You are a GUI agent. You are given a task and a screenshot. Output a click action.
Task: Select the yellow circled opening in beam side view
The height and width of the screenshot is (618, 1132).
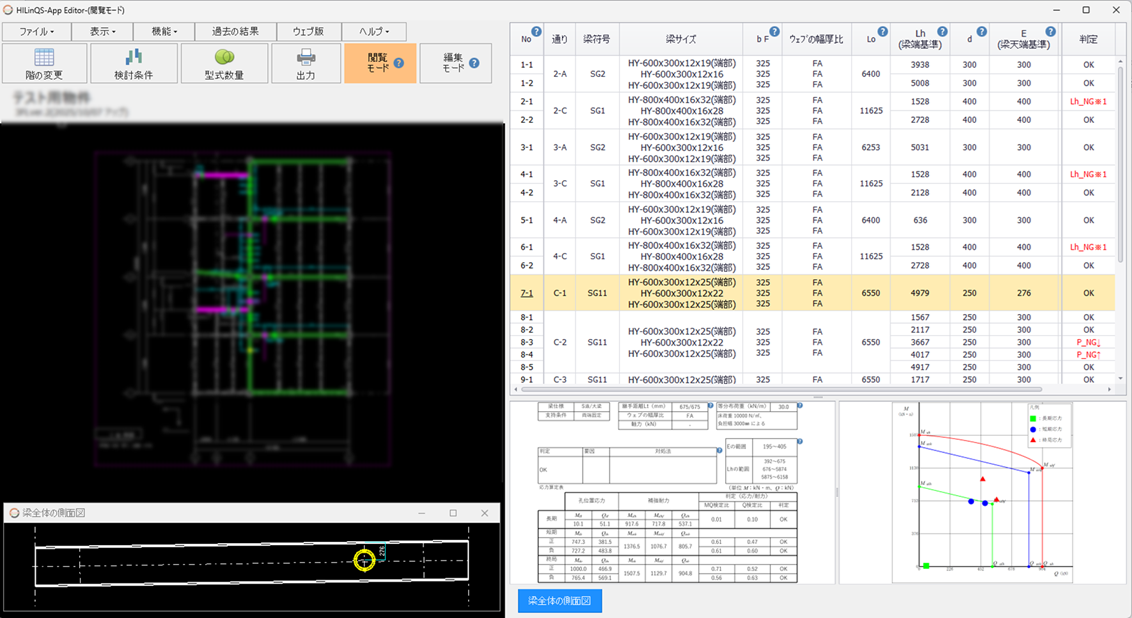tap(365, 560)
